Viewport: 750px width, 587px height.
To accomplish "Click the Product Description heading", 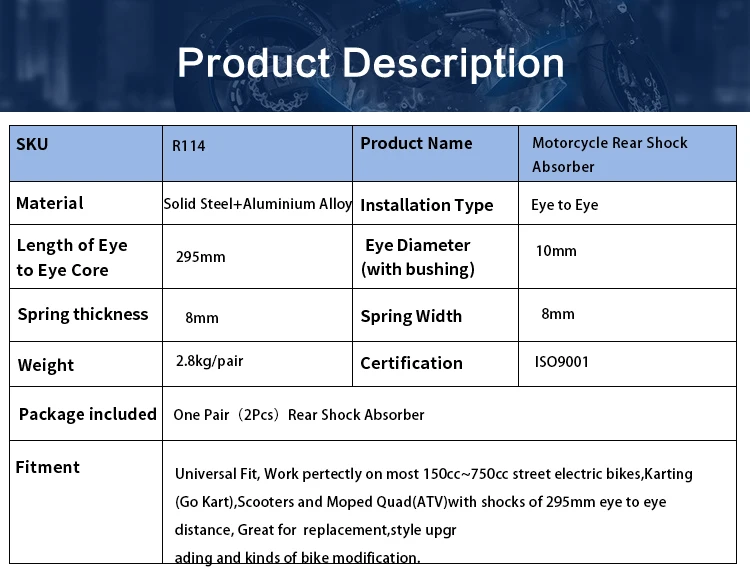I will tap(371, 63).
